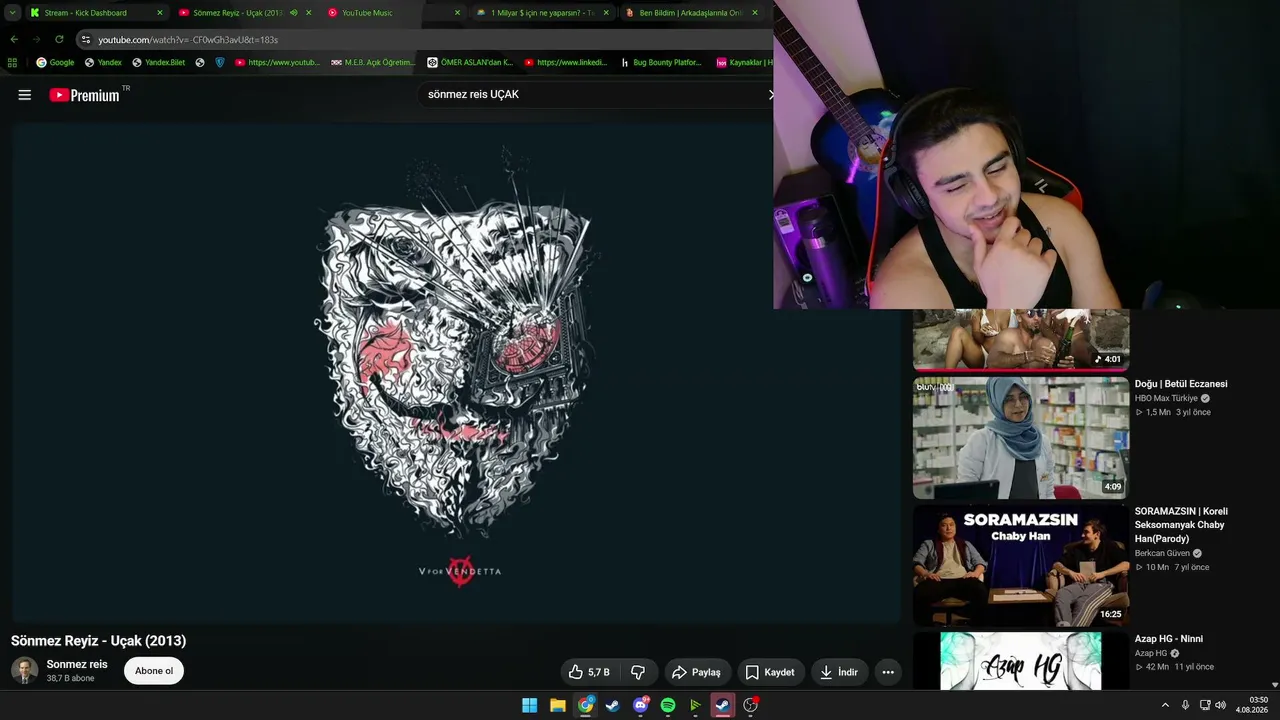Image resolution: width=1280 pixels, height=720 pixels.
Task: Open File Explorer from the taskbar
Action: click(x=558, y=705)
